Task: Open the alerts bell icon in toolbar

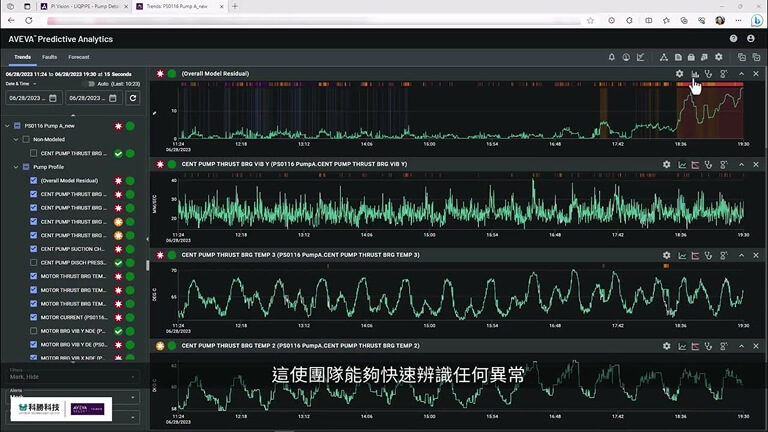Action: click(x=612, y=57)
